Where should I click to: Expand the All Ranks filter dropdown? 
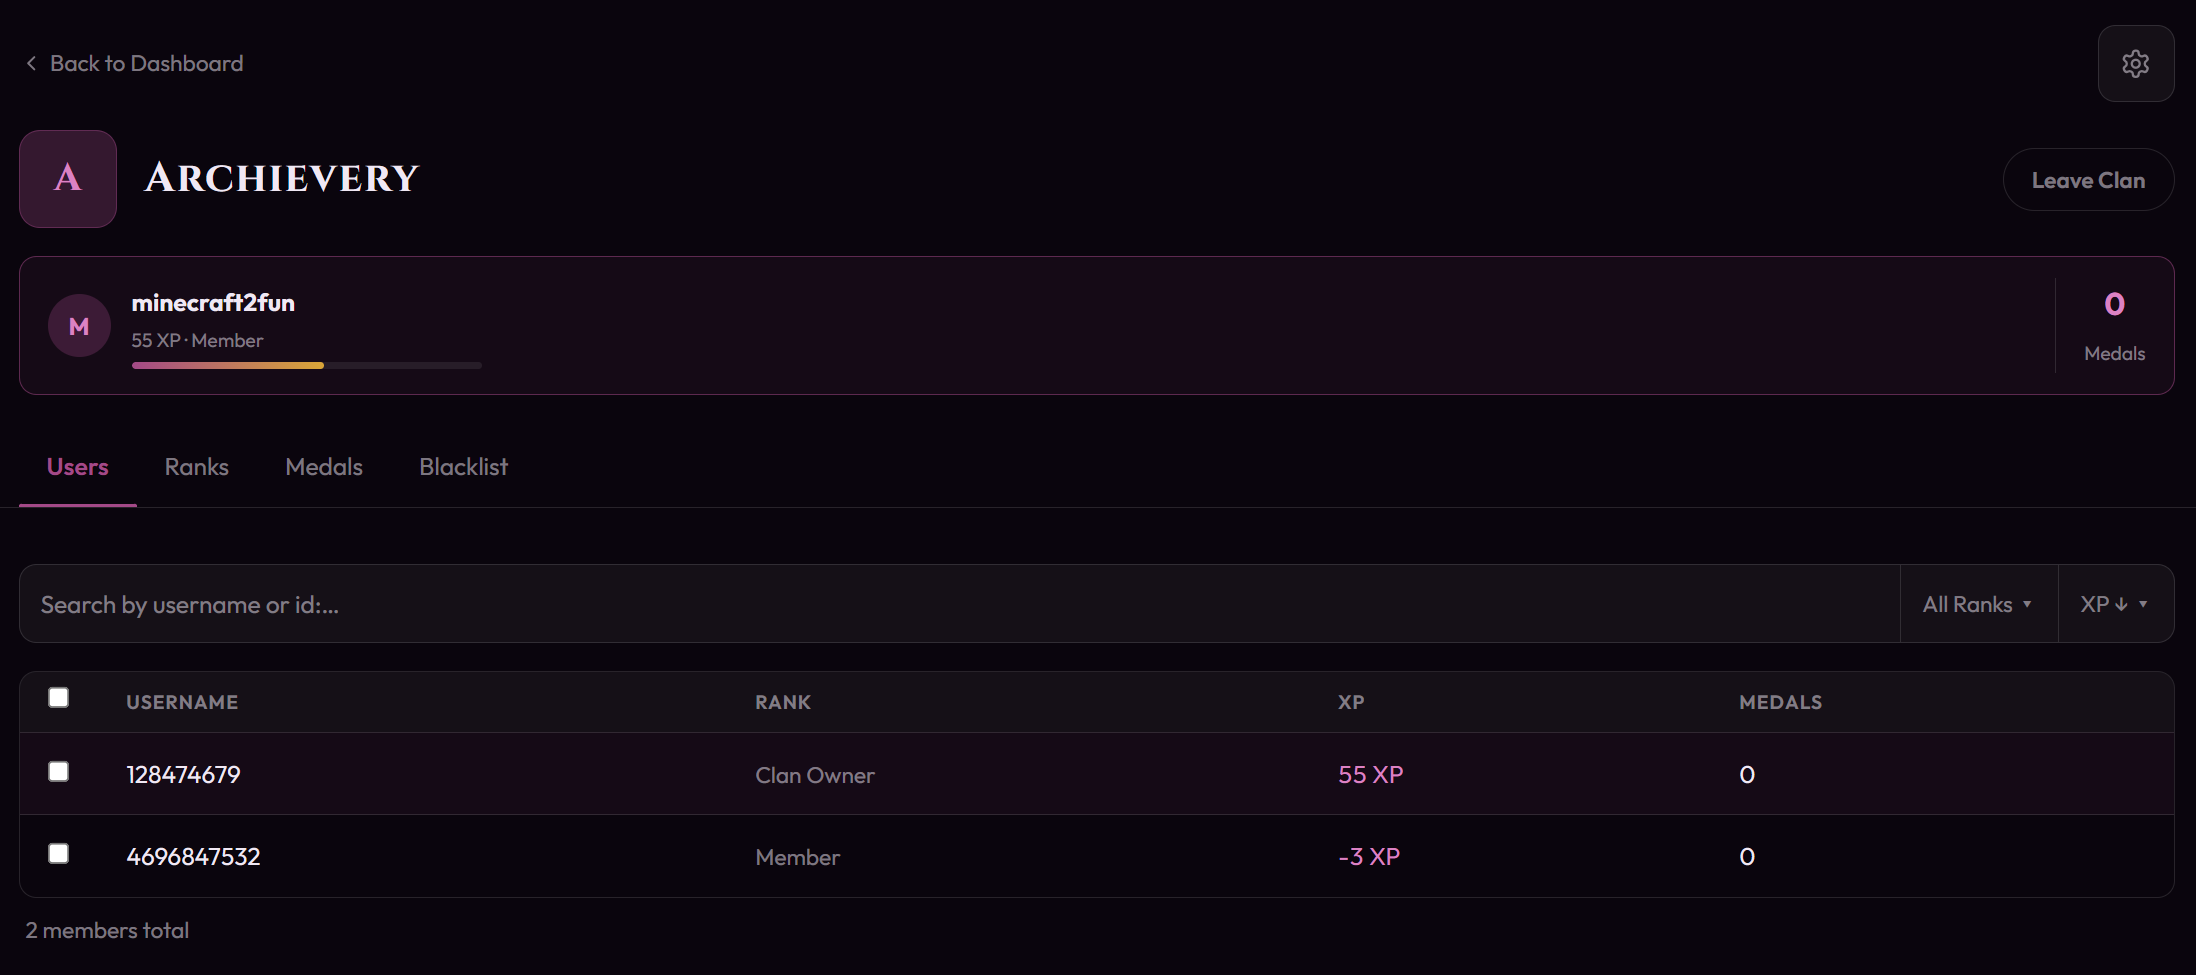(1978, 604)
